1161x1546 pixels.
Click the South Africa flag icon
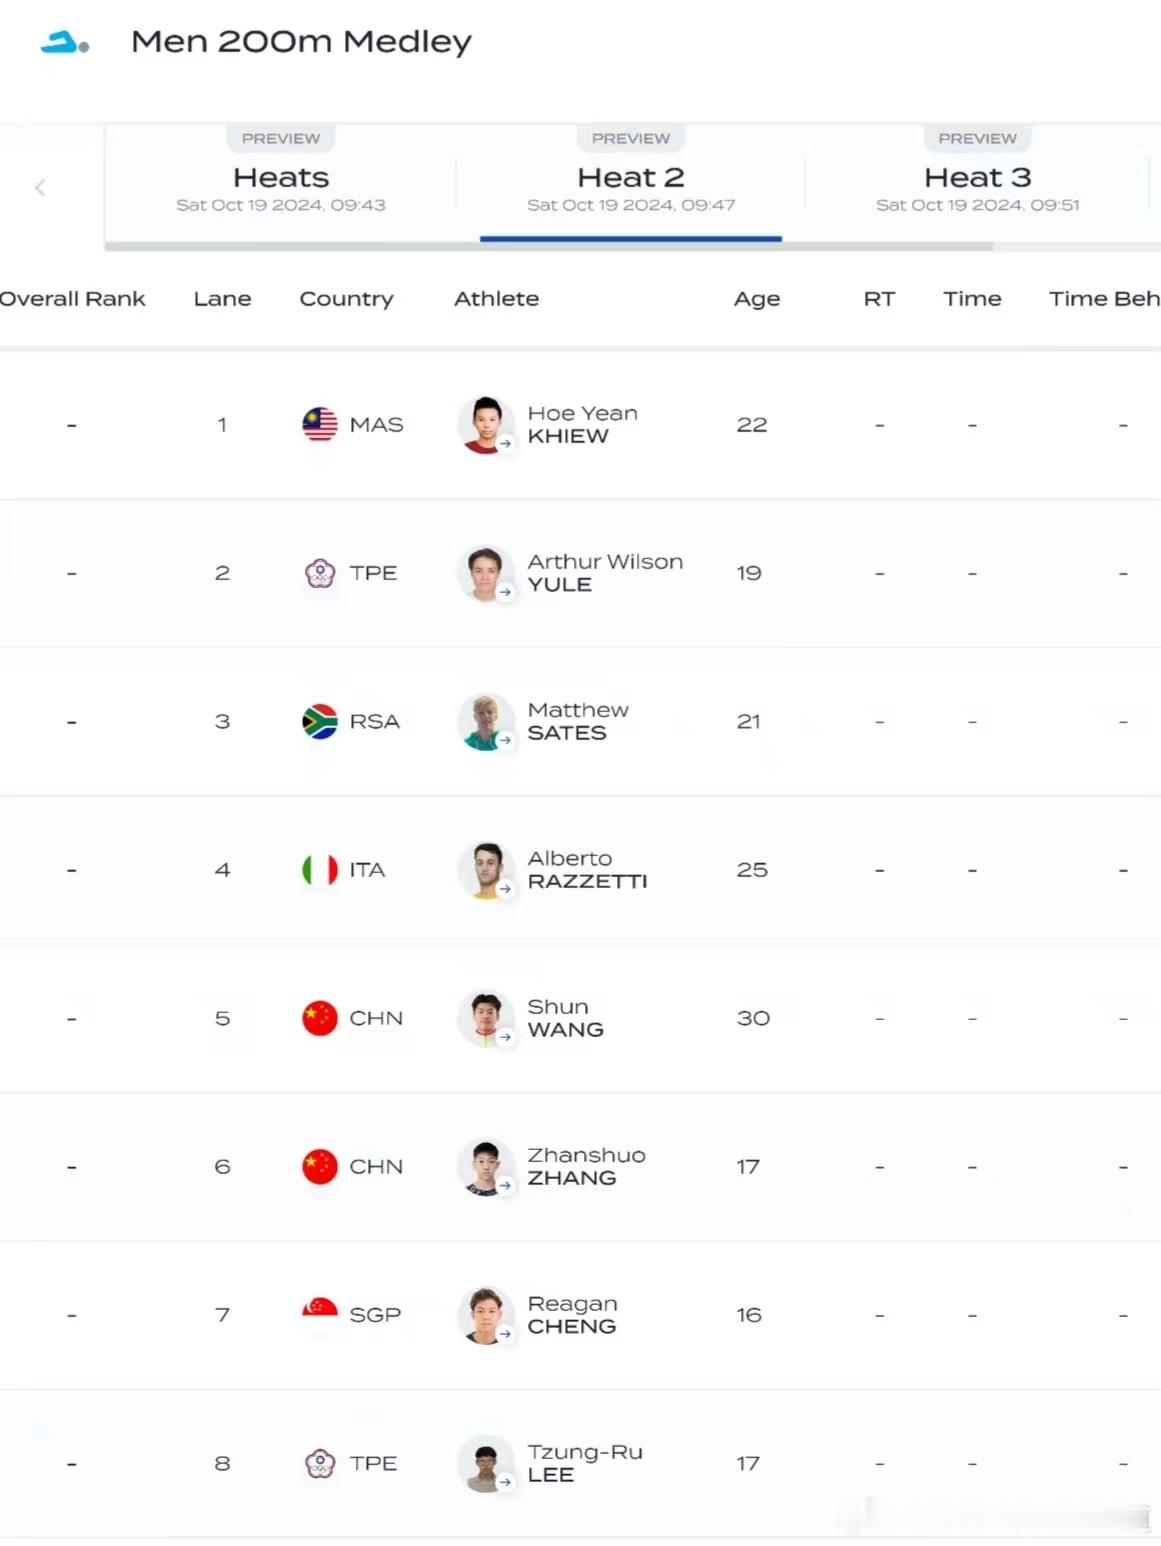coord(320,721)
